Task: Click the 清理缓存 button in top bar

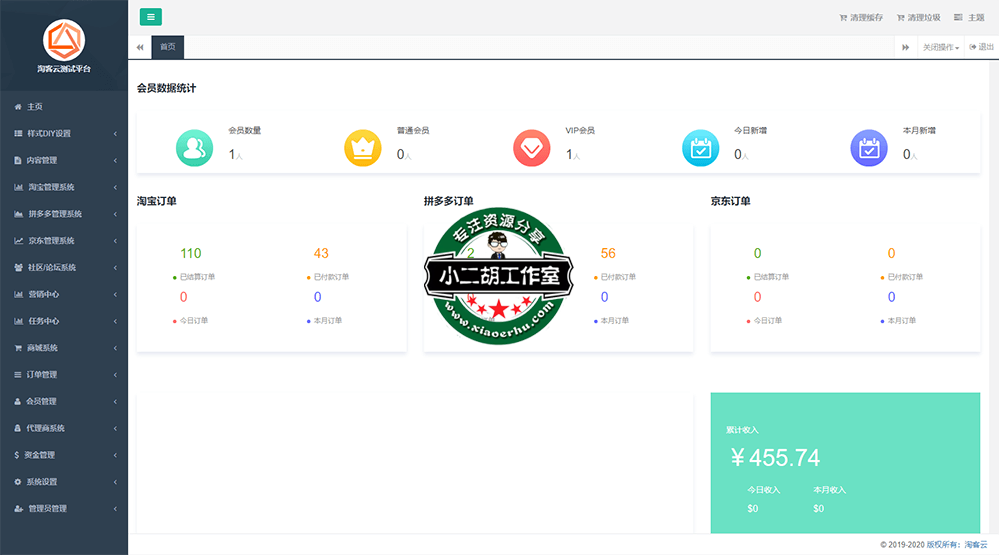Action: [x=862, y=17]
